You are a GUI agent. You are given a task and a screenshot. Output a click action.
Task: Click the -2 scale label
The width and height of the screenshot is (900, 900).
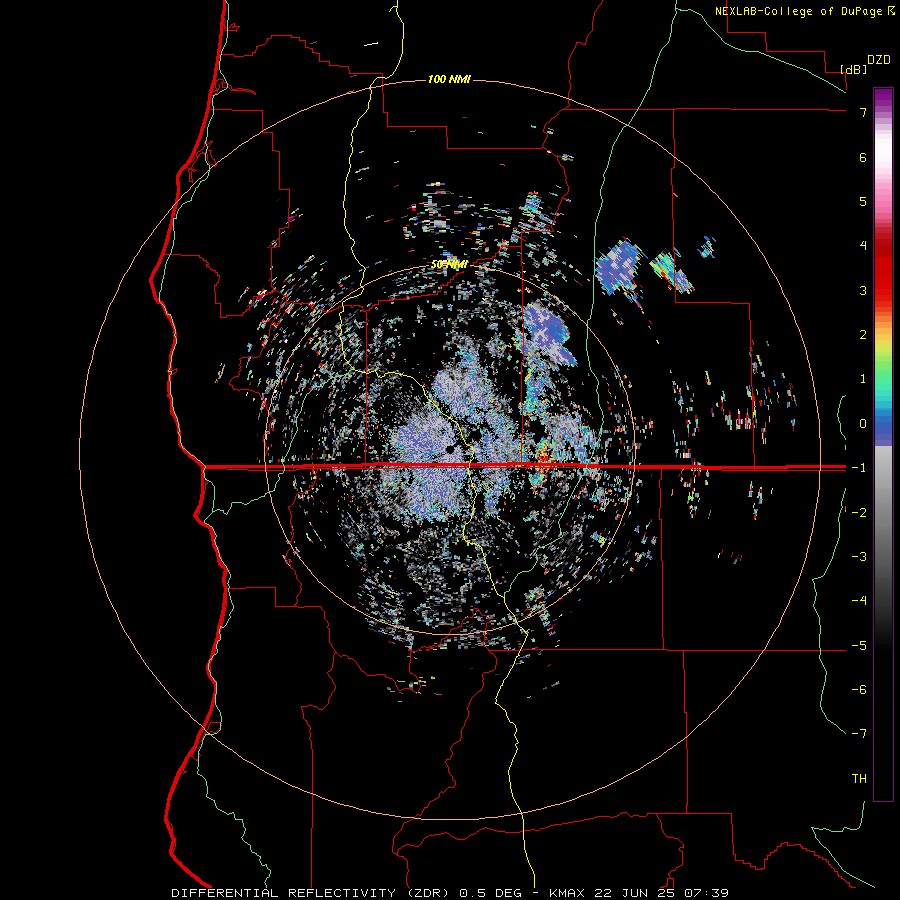click(x=859, y=513)
